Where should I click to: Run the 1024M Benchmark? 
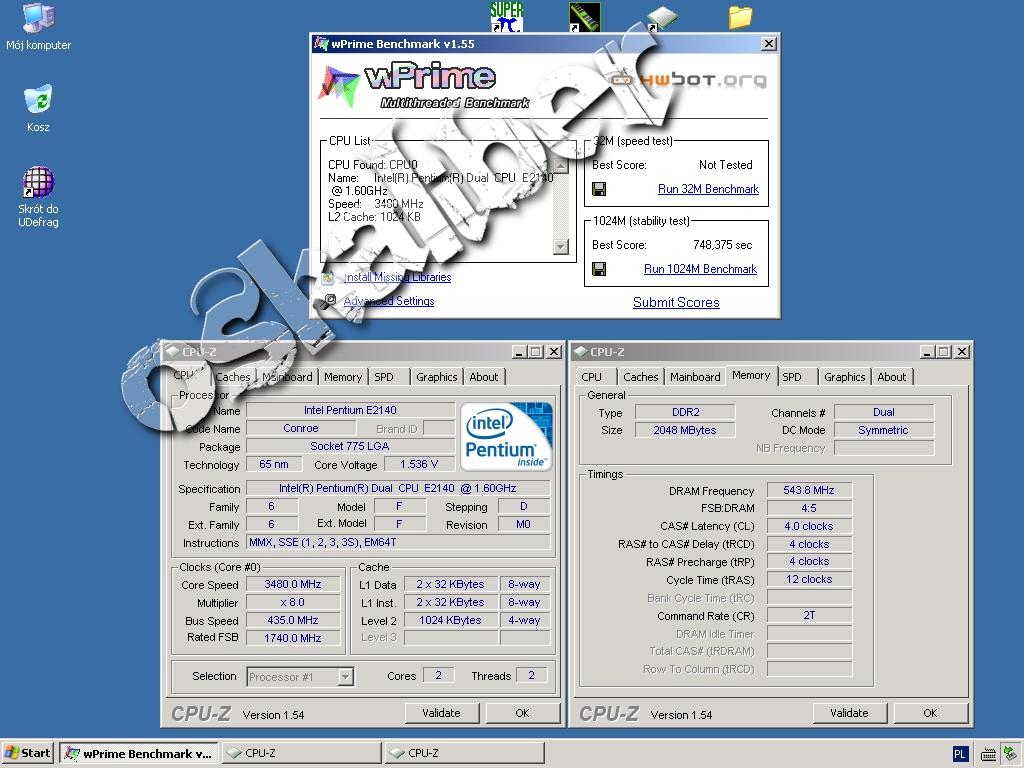click(x=700, y=268)
